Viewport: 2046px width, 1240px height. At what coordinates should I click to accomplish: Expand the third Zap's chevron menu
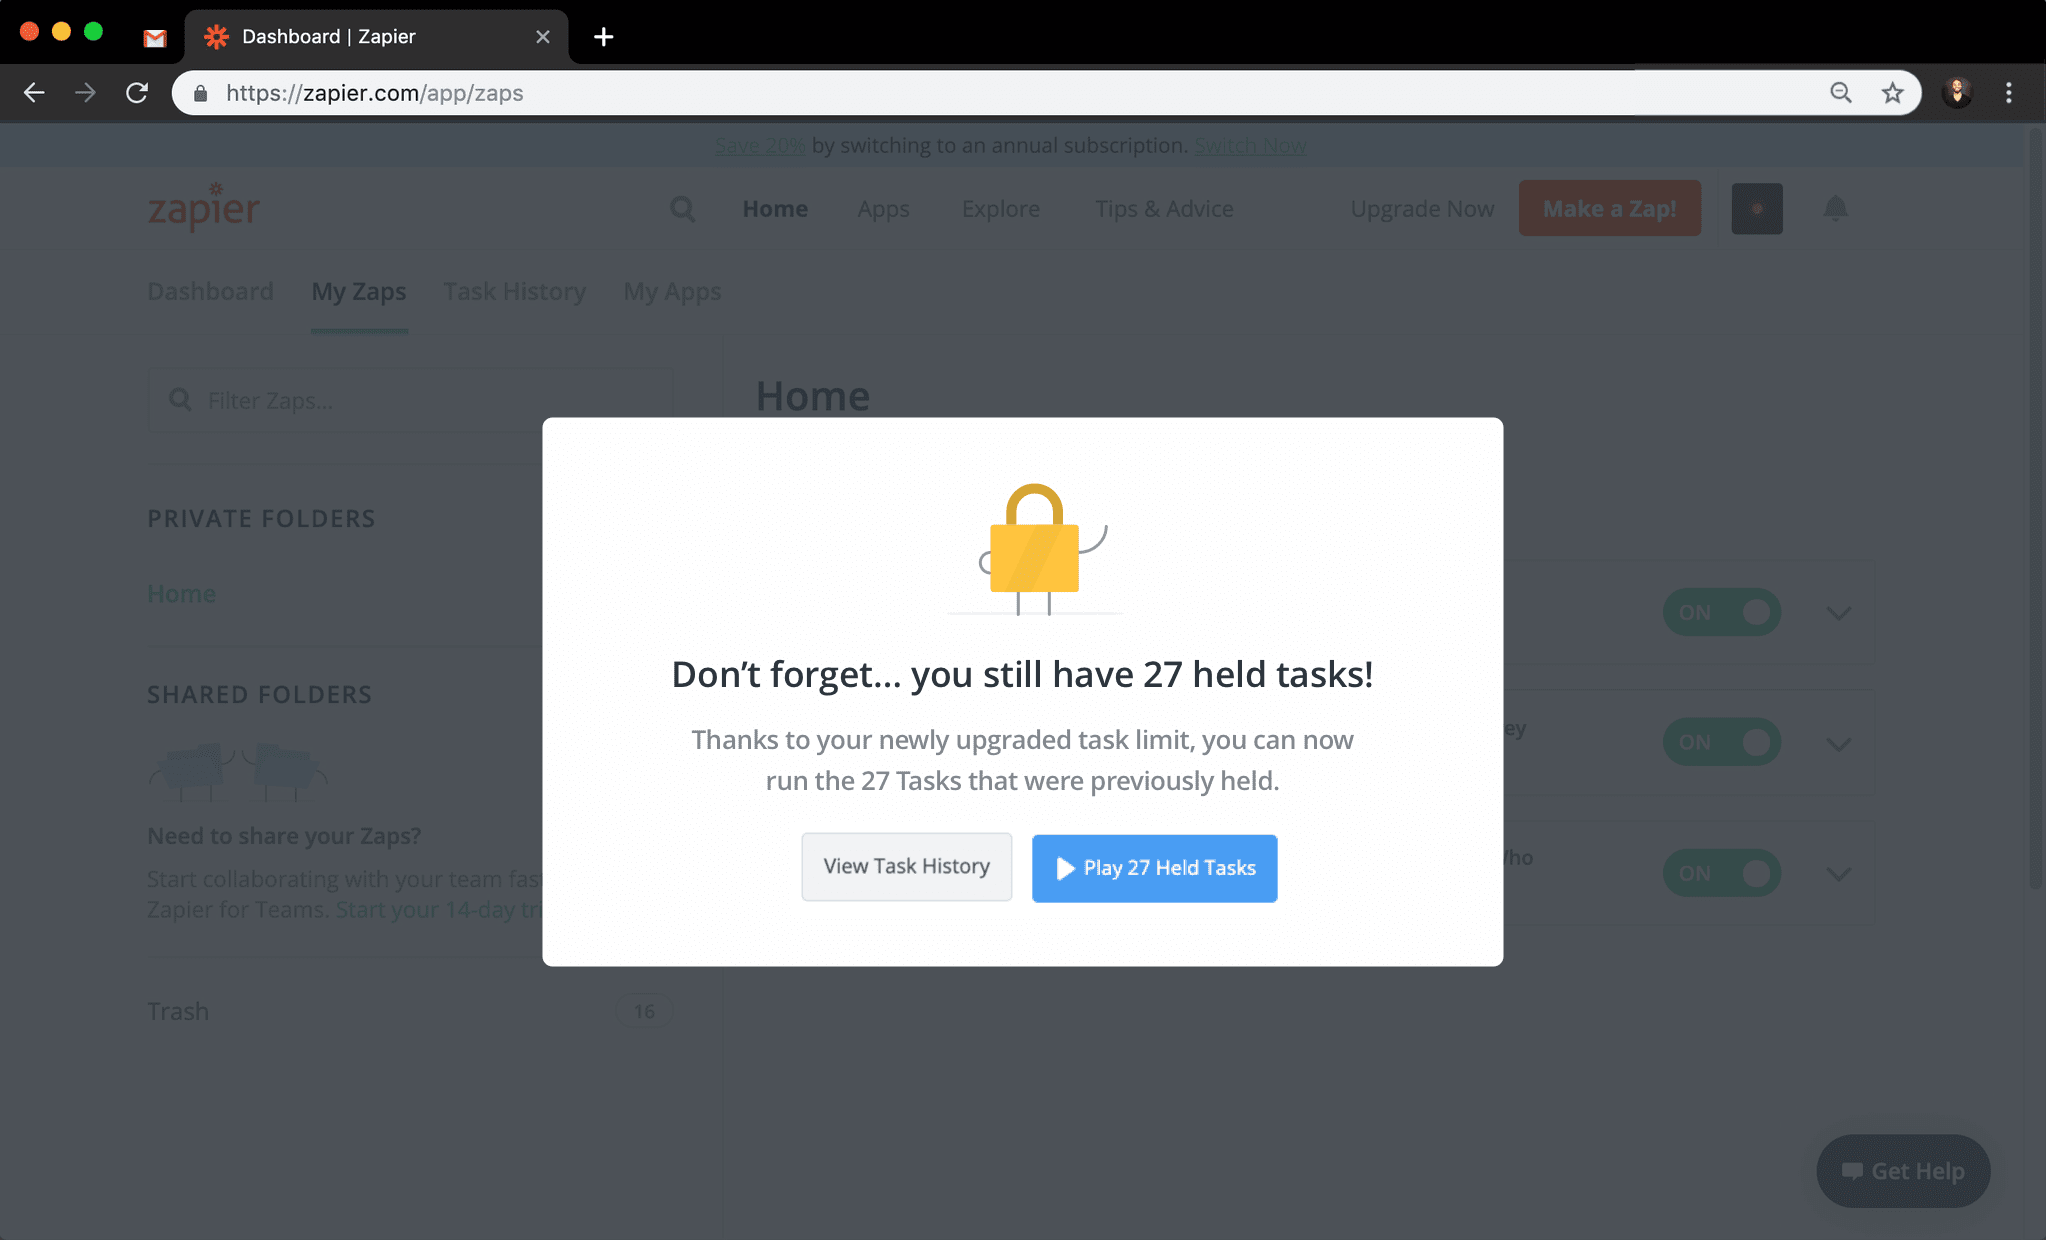(1838, 874)
